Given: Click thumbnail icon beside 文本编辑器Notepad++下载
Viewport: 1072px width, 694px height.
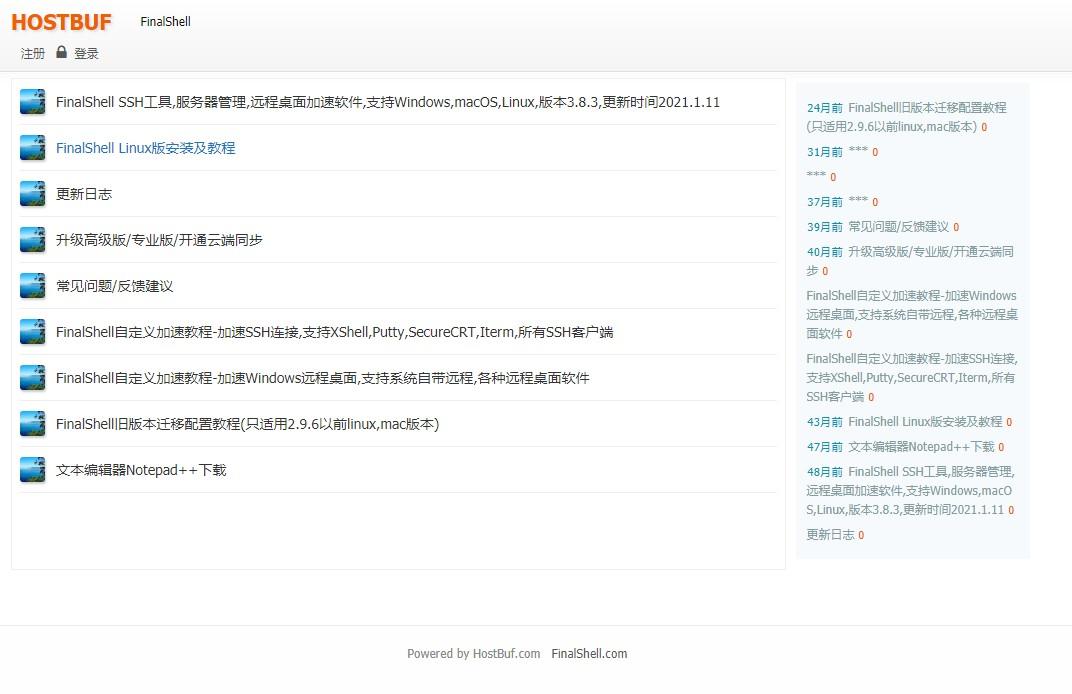Looking at the screenshot, I should (33, 470).
